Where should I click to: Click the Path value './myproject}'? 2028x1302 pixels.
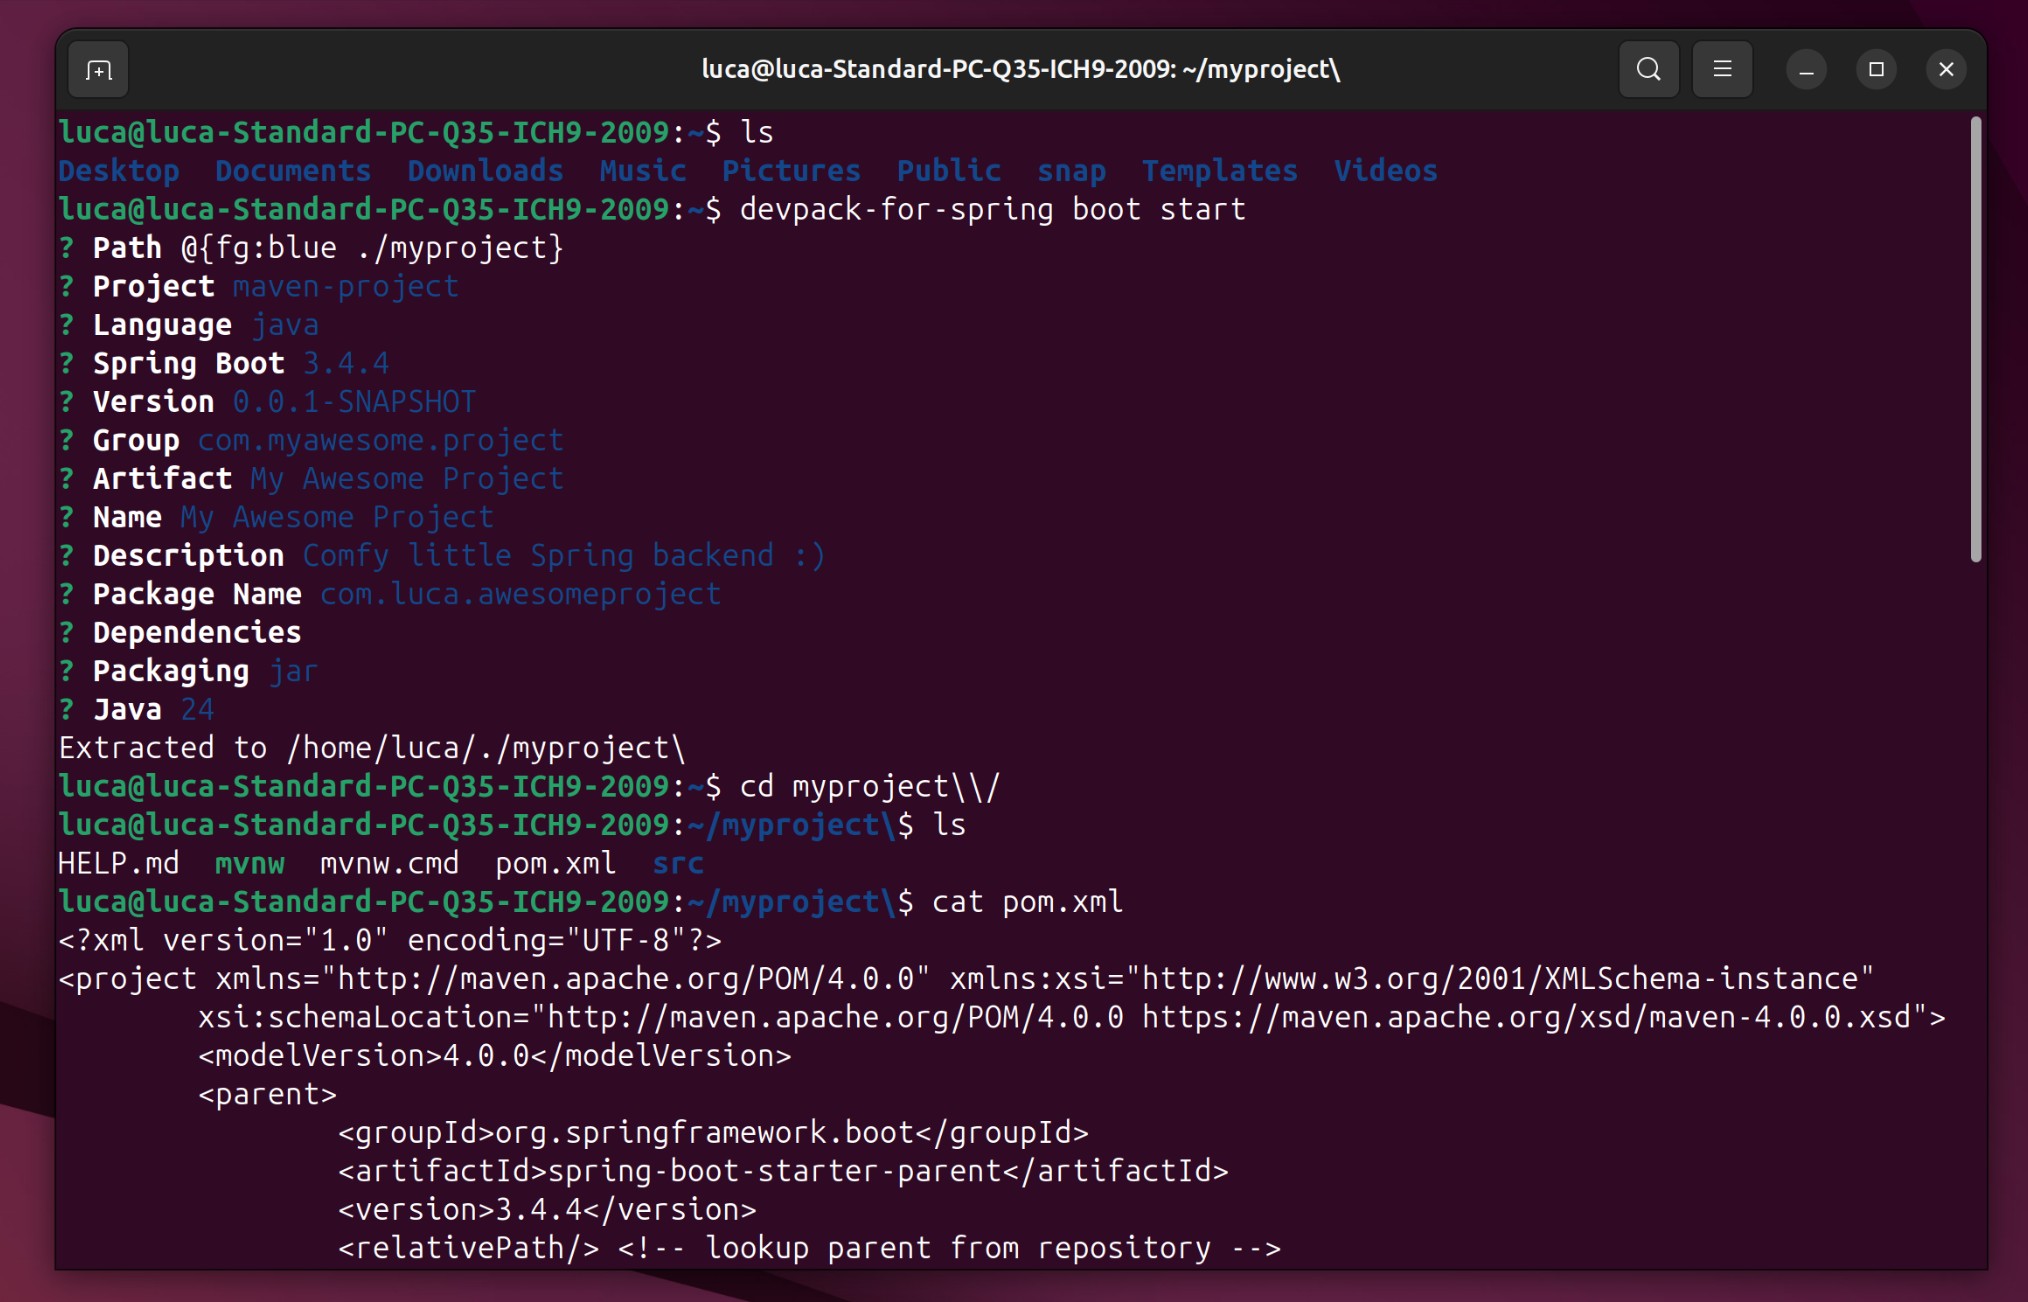(459, 248)
